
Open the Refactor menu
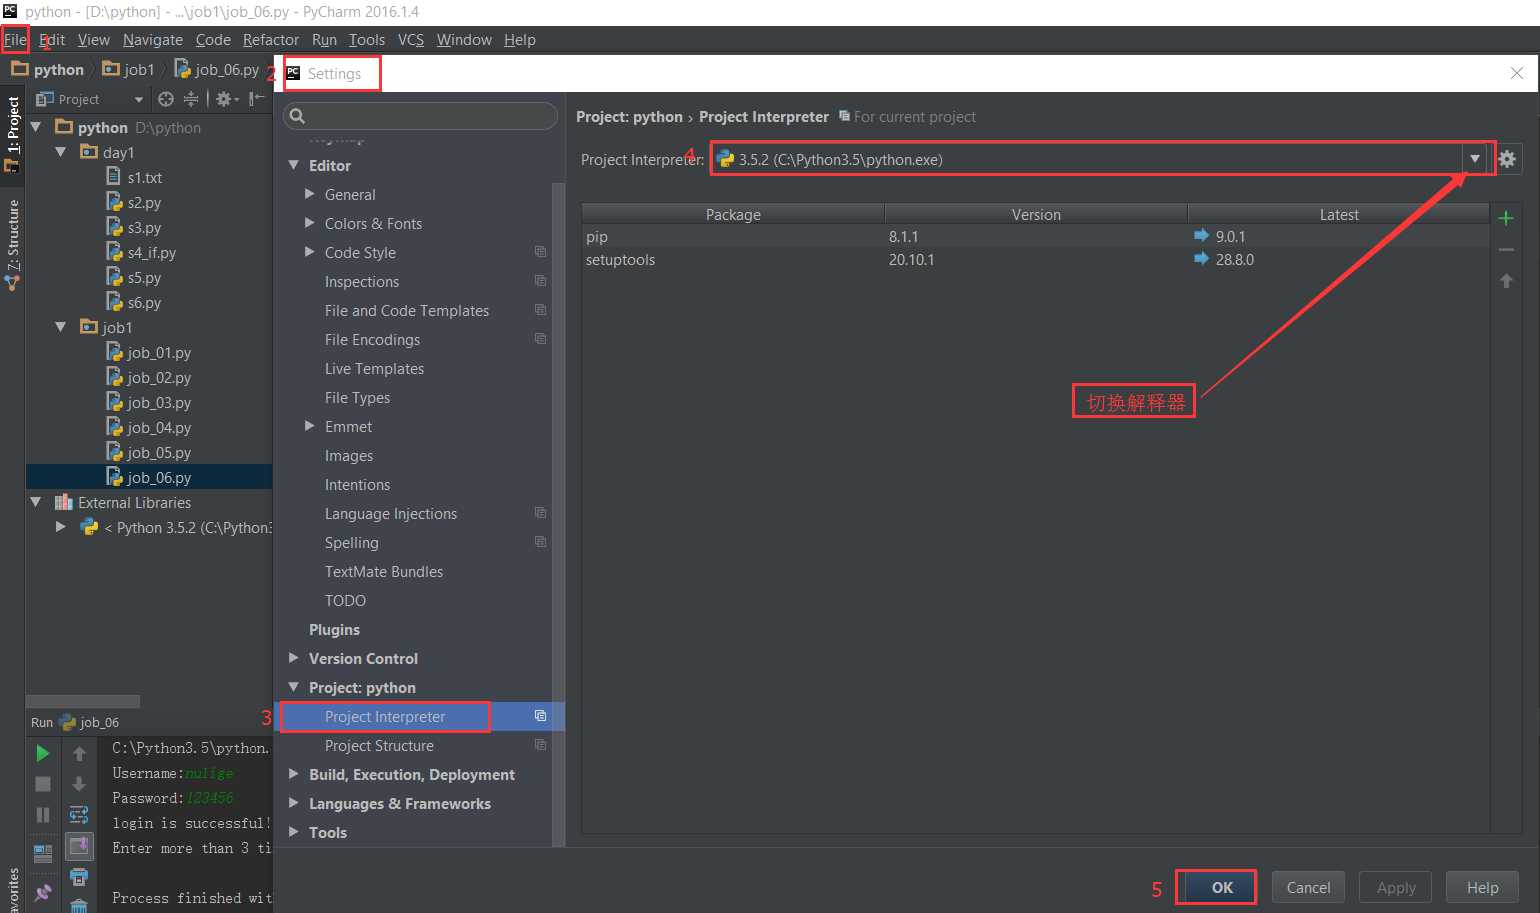271,40
